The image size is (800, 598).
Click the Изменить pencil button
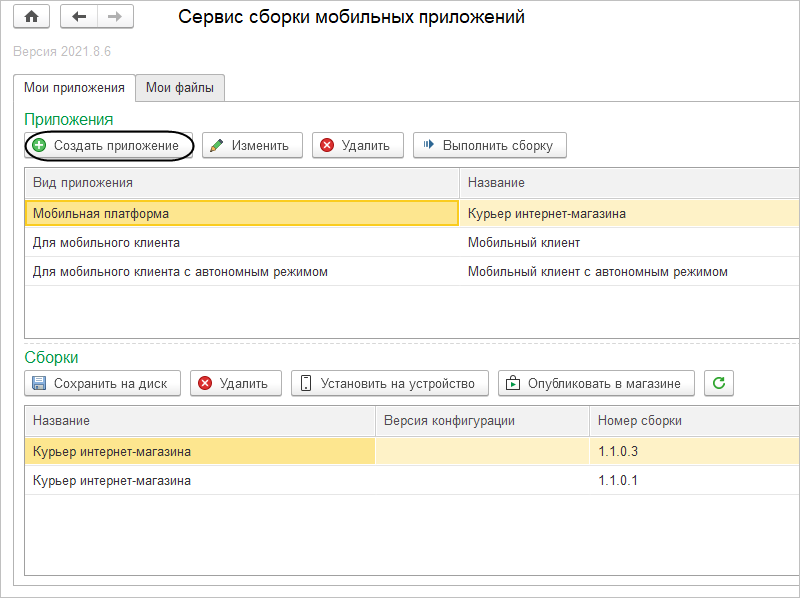253,145
